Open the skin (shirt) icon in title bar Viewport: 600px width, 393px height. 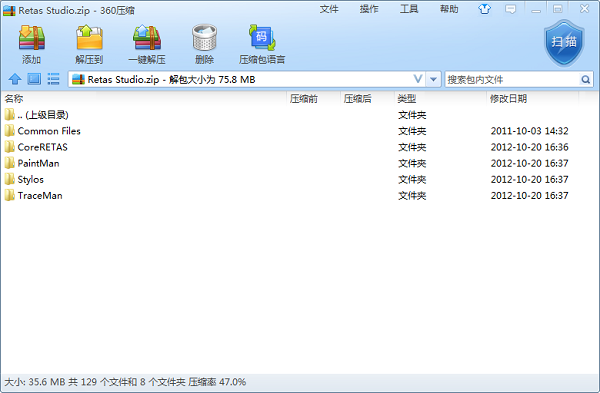click(484, 9)
